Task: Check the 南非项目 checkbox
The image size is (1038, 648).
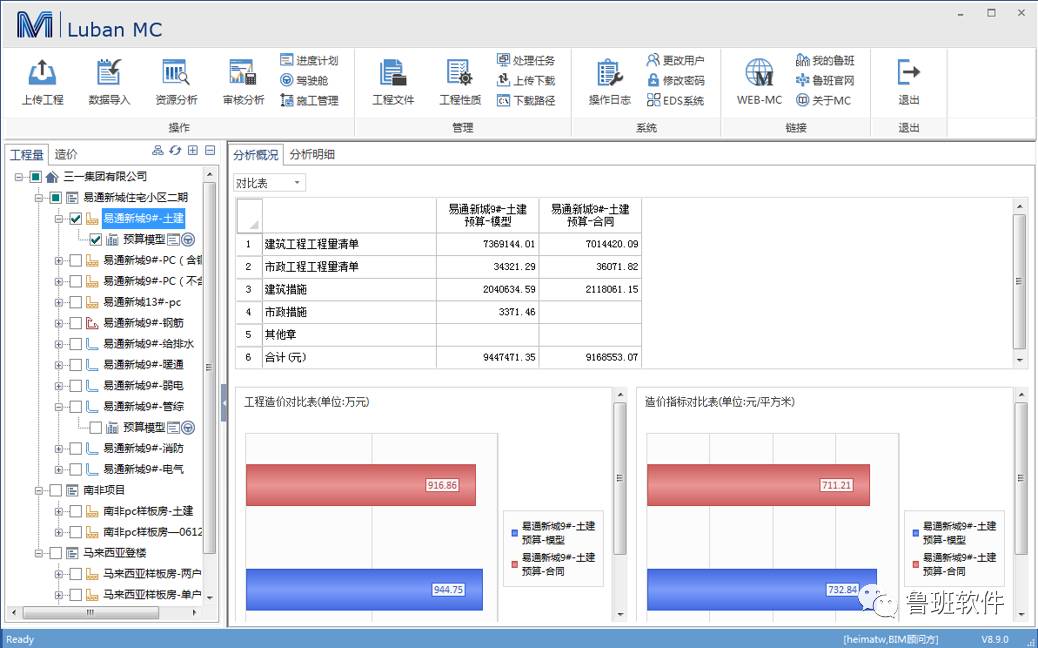Action: pos(56,490)
